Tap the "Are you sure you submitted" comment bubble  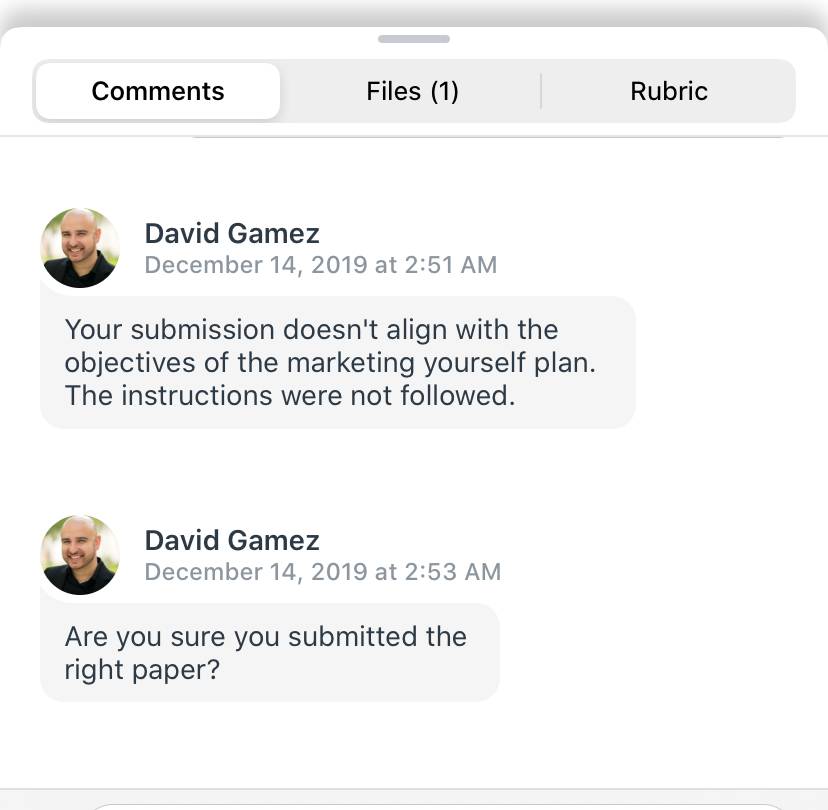[270, 653]
